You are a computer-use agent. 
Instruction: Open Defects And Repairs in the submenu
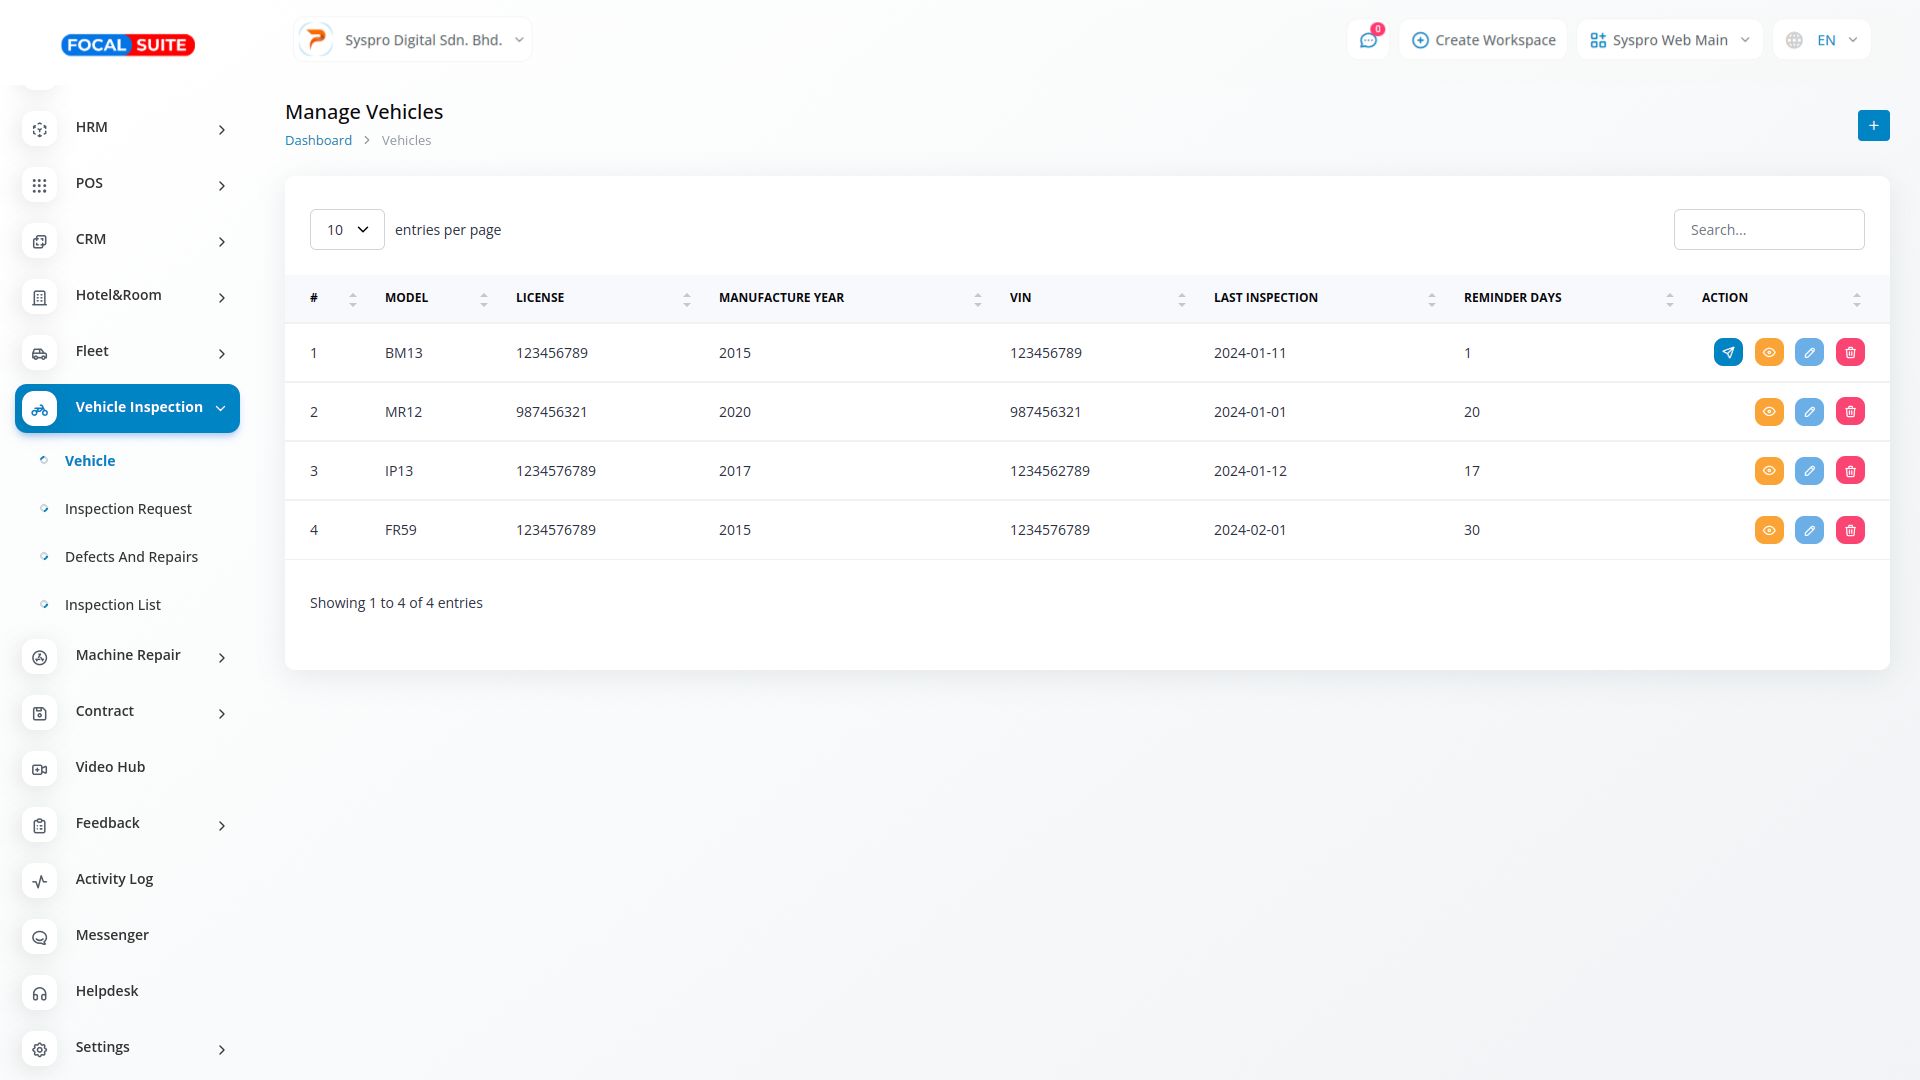tap(131, 557)
